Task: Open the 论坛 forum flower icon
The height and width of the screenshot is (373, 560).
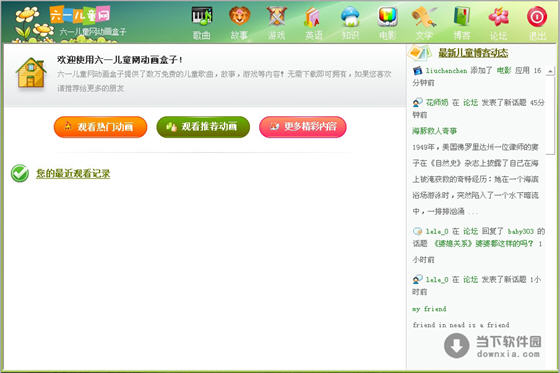Action: [499, 16]
